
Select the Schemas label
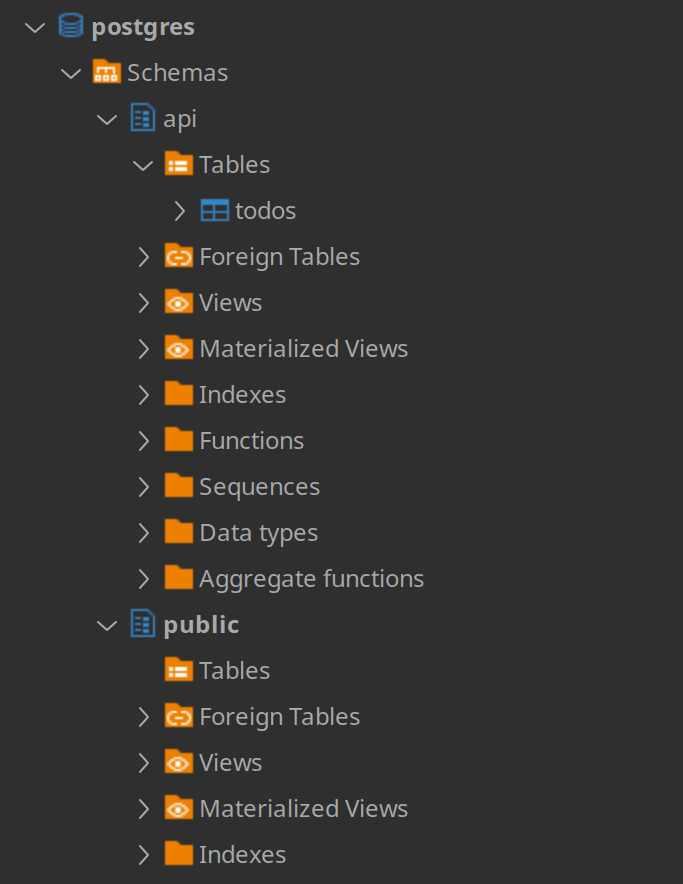178,73
